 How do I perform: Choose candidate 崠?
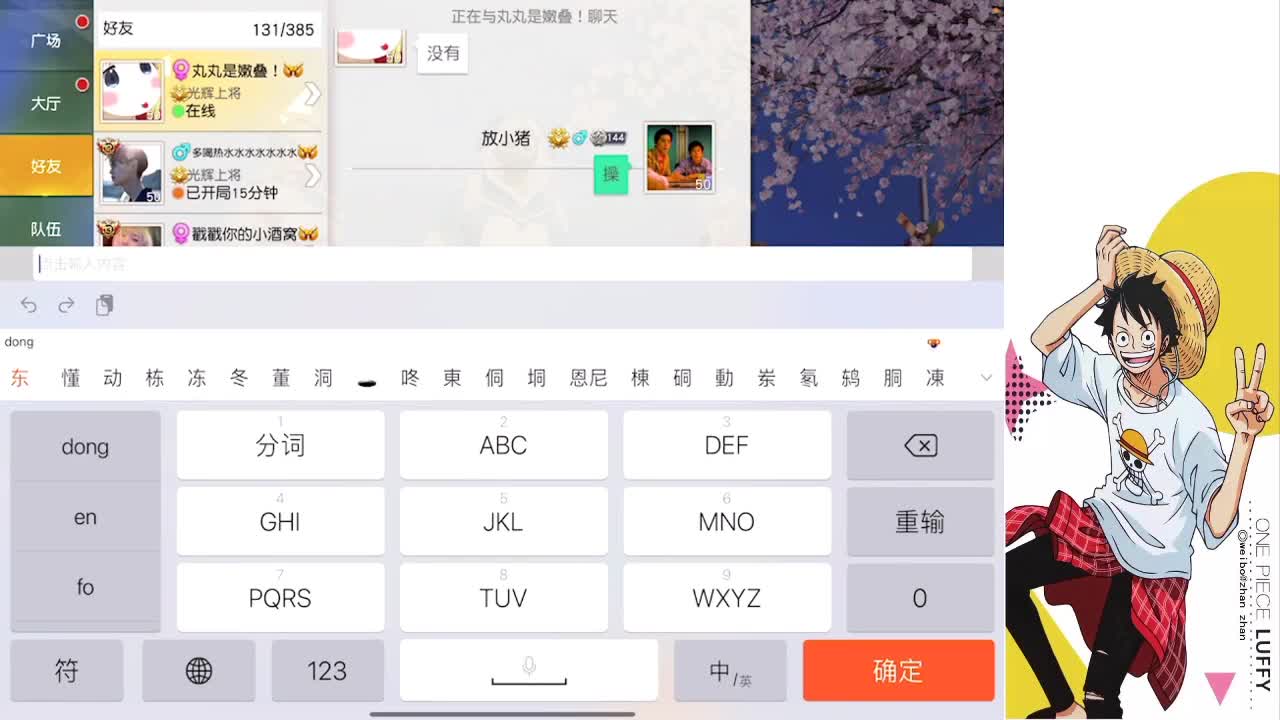coord(767,378)
